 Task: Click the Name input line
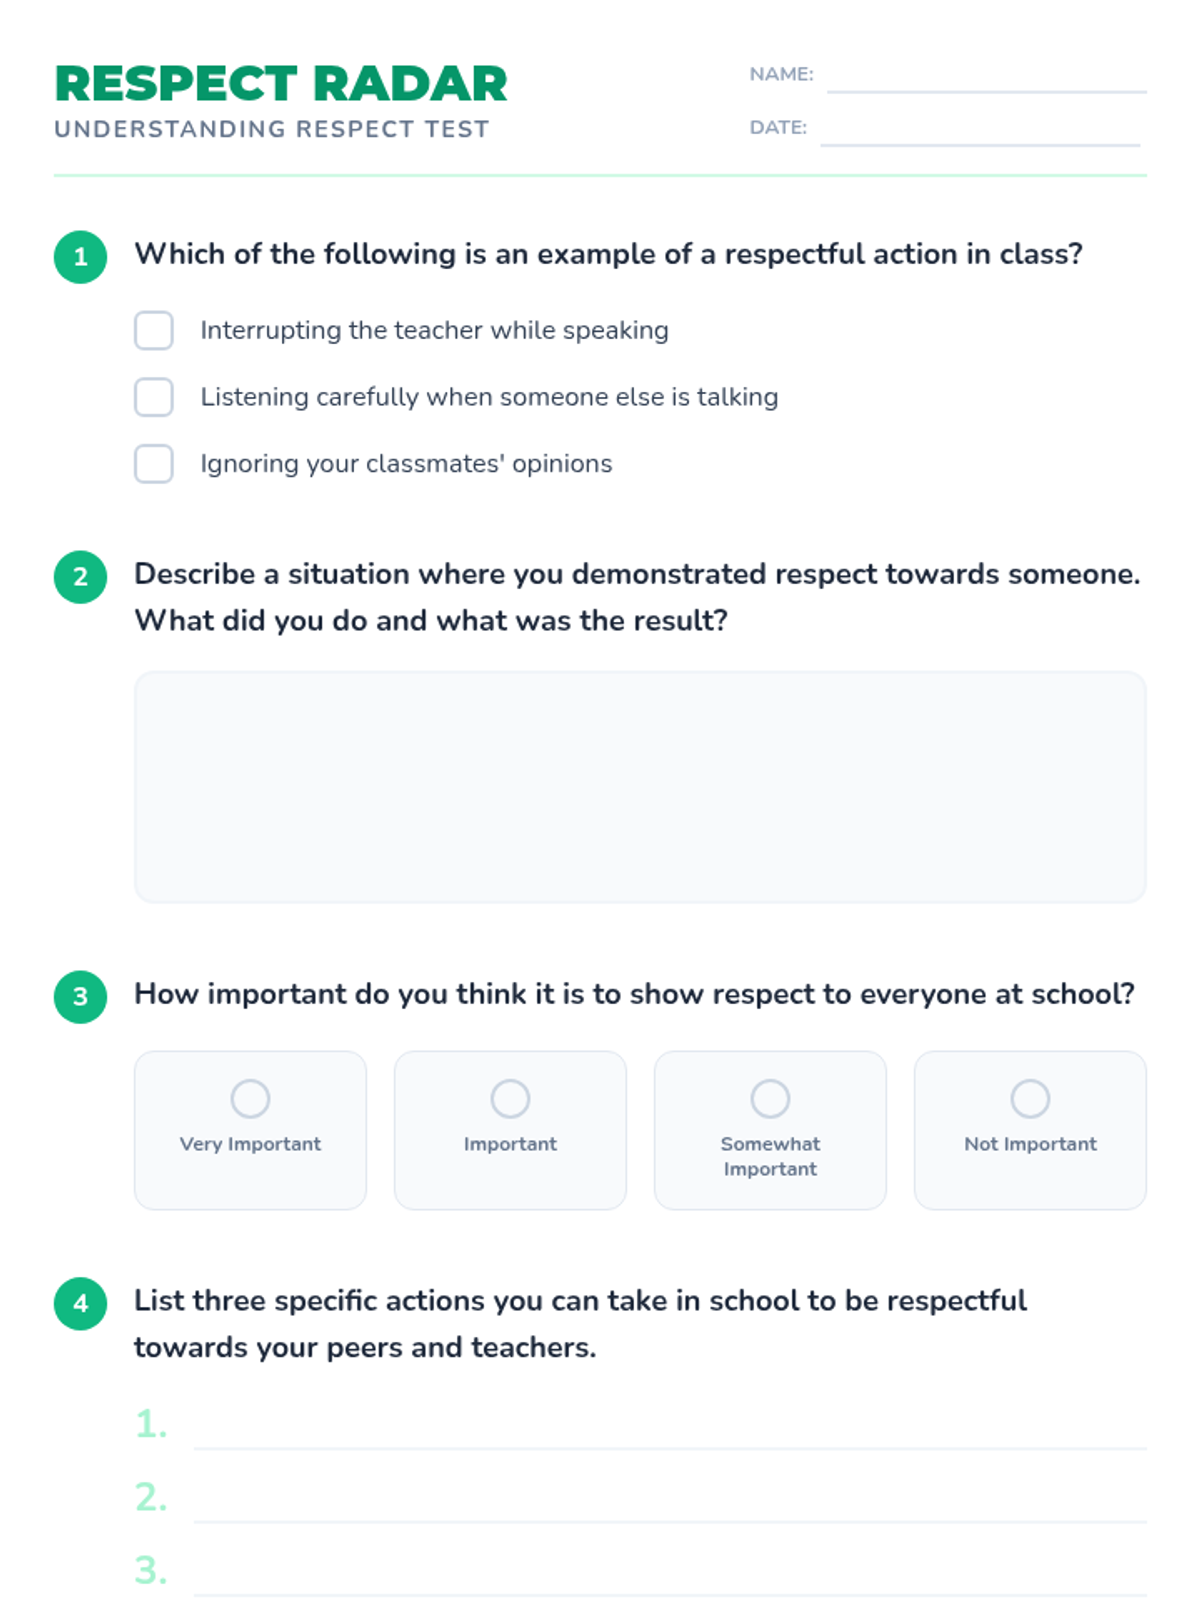tap(986, 78)
